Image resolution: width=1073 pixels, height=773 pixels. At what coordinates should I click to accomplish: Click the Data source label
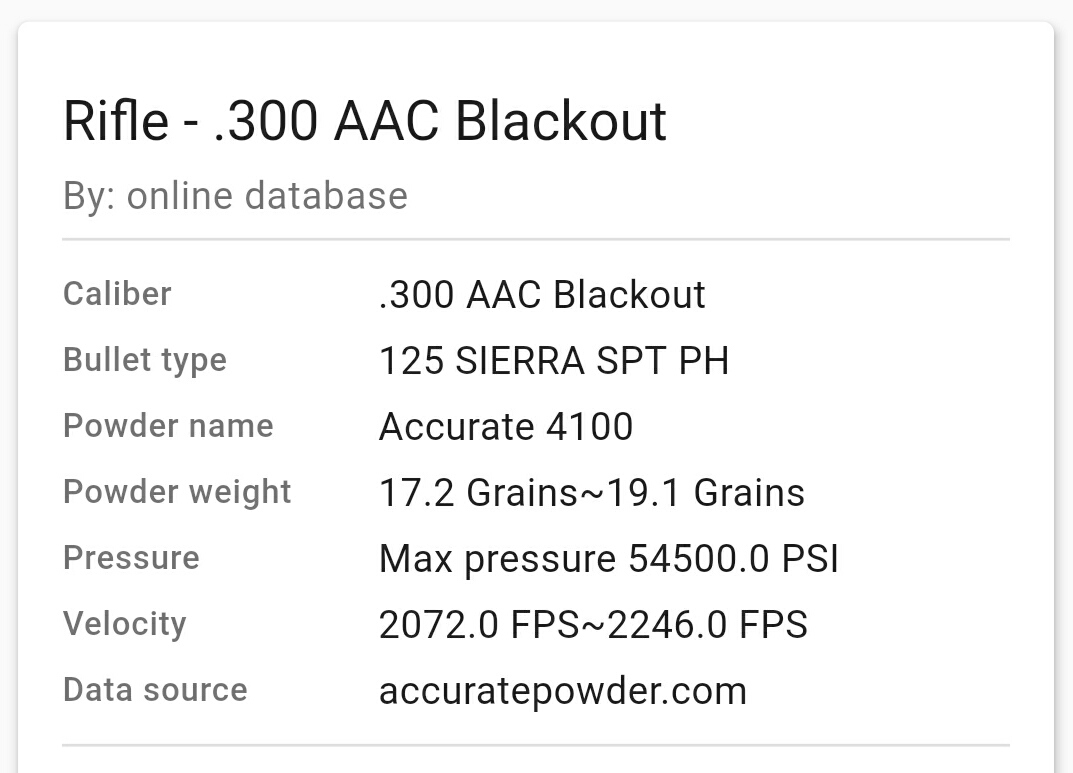pos(155,690)
